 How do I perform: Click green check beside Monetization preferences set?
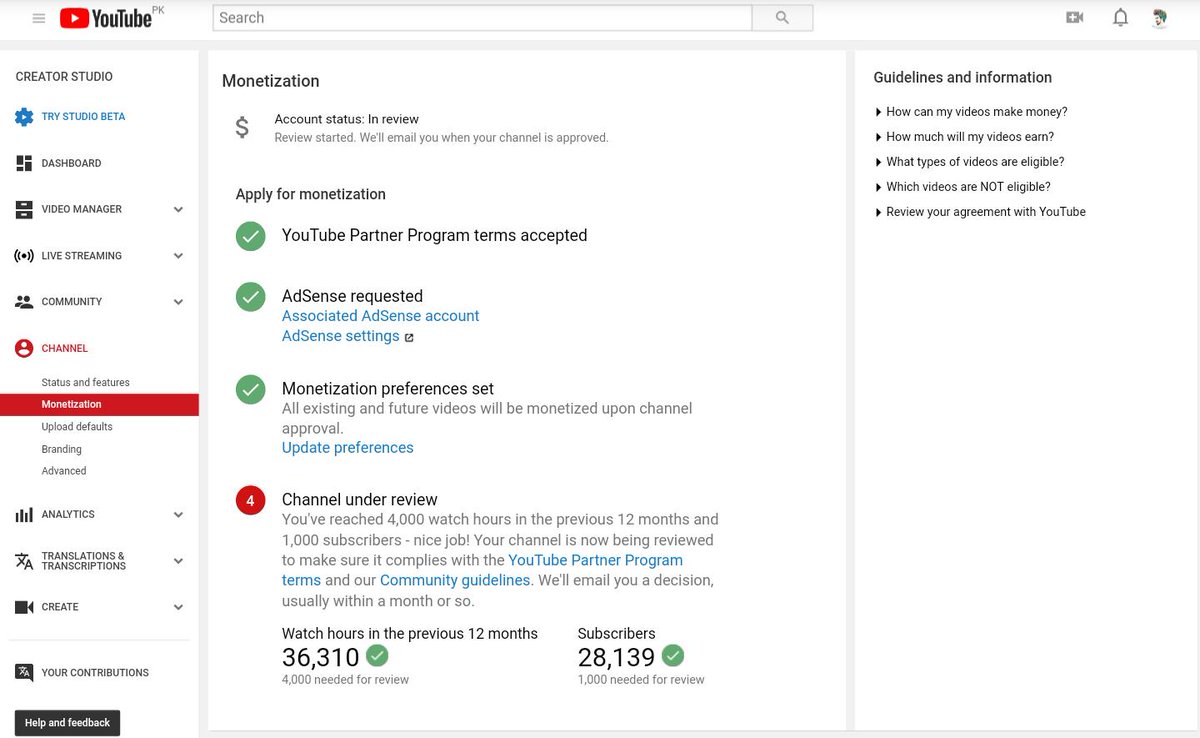pos(251,390)
